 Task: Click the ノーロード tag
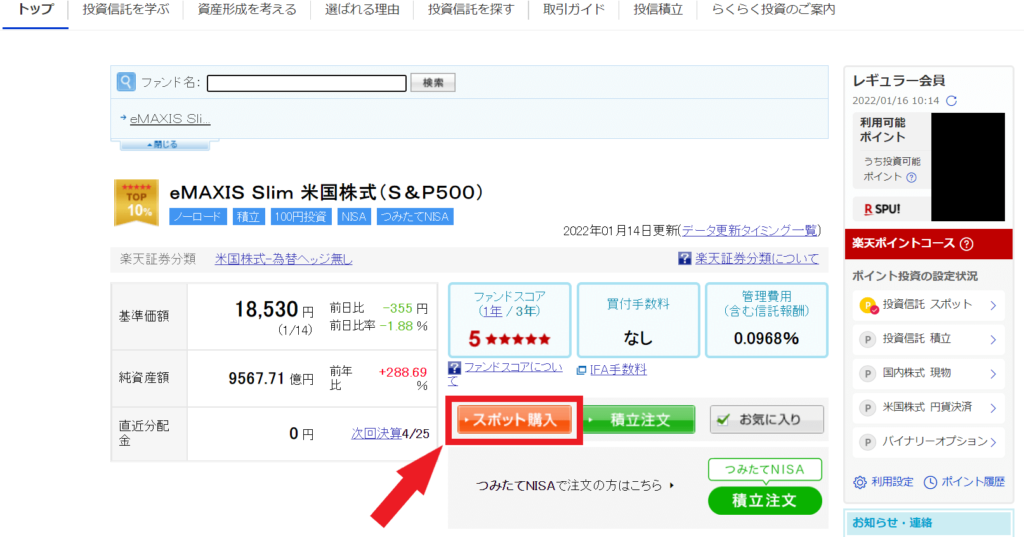(198, 217)
